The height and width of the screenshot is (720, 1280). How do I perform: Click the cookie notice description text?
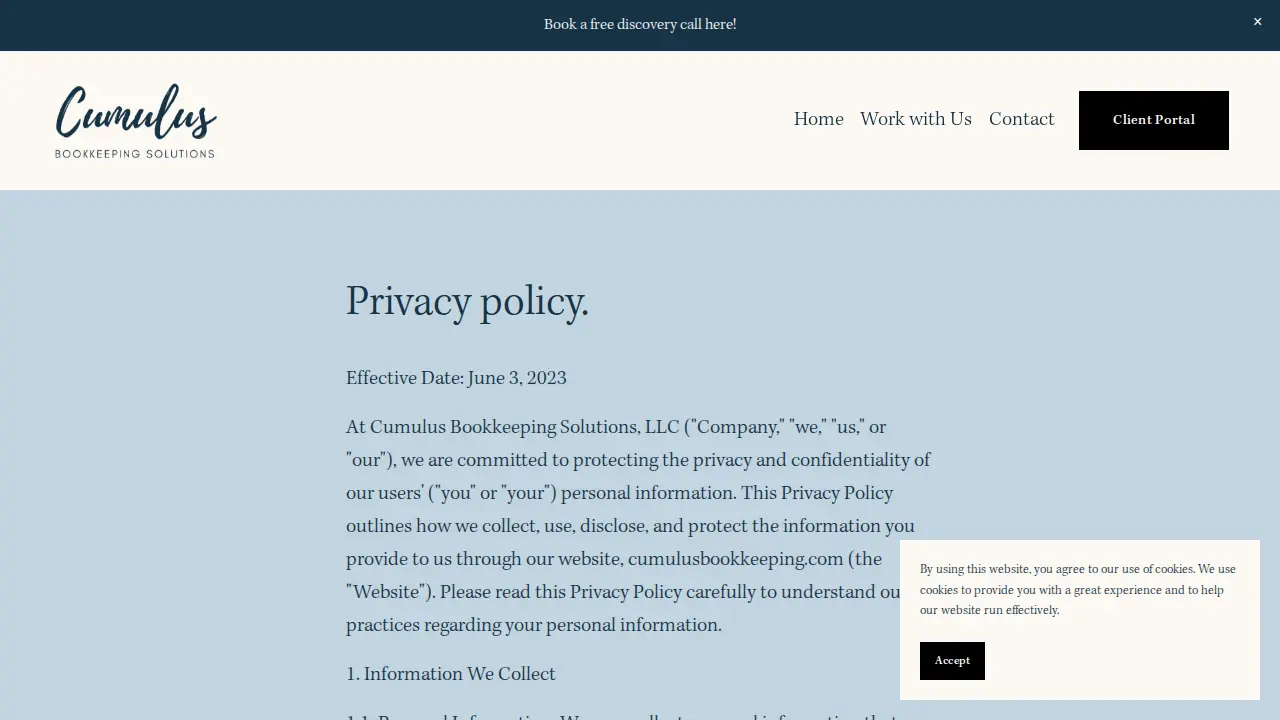(1078, 589)
